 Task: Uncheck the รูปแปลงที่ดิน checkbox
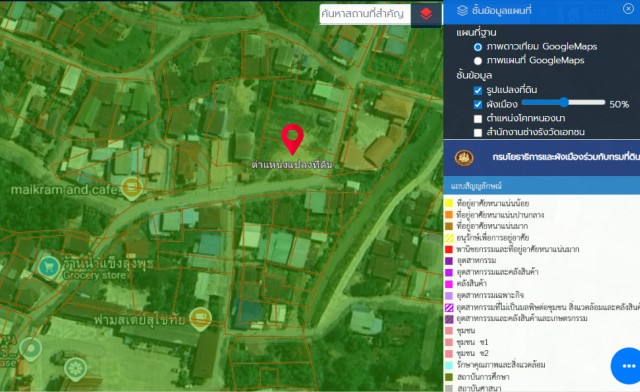(x=478, y=90)
